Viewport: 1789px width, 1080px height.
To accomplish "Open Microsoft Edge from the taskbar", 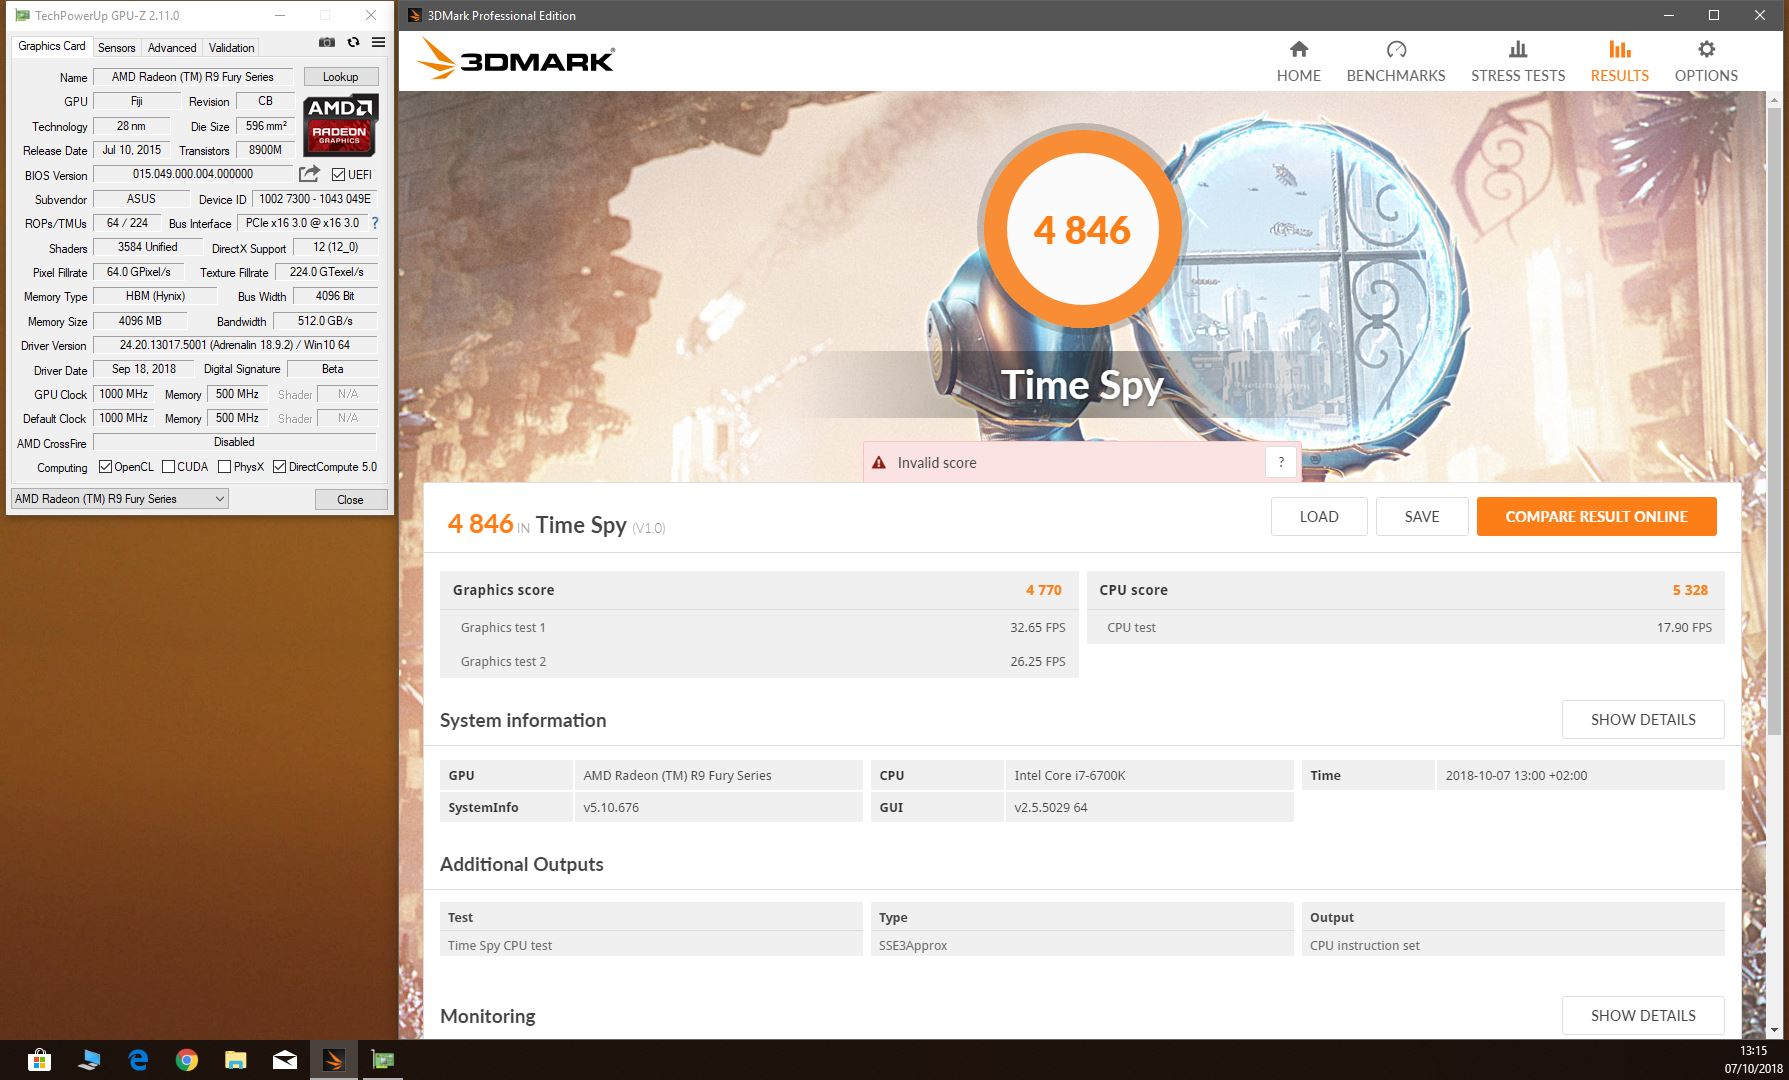I will tap(138, 1059).
